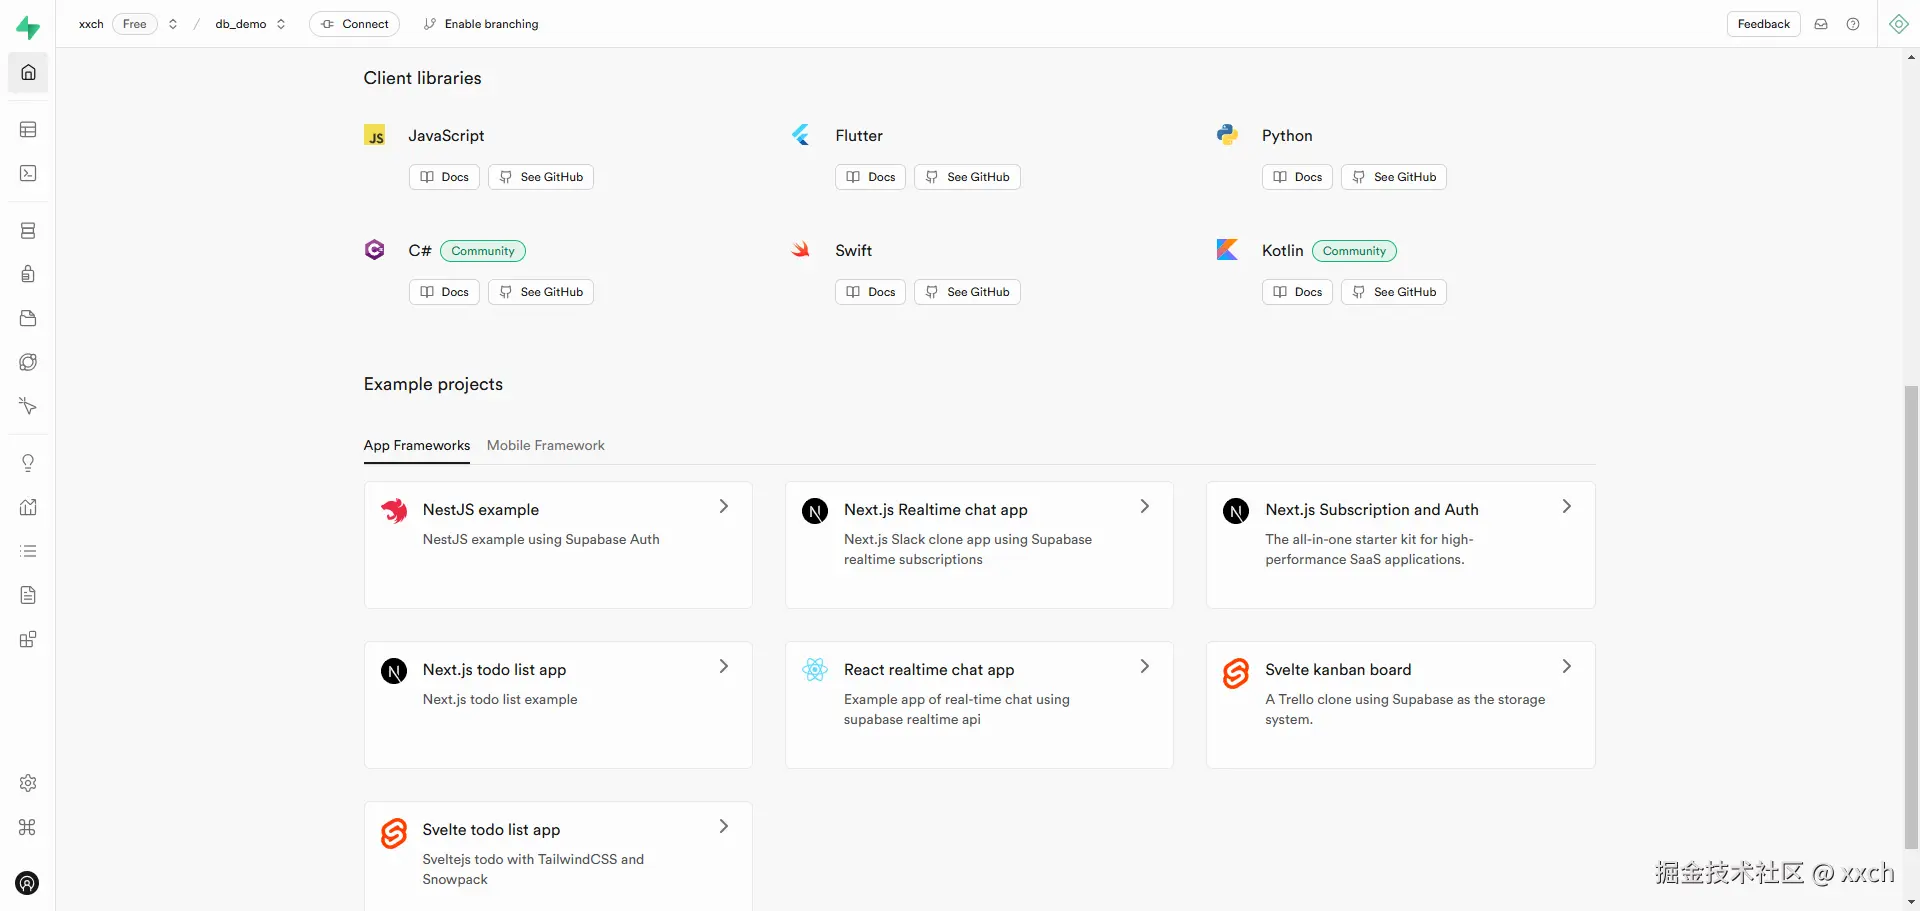
Task: Open the Table Editor sidebar icon
Action: 28,130
